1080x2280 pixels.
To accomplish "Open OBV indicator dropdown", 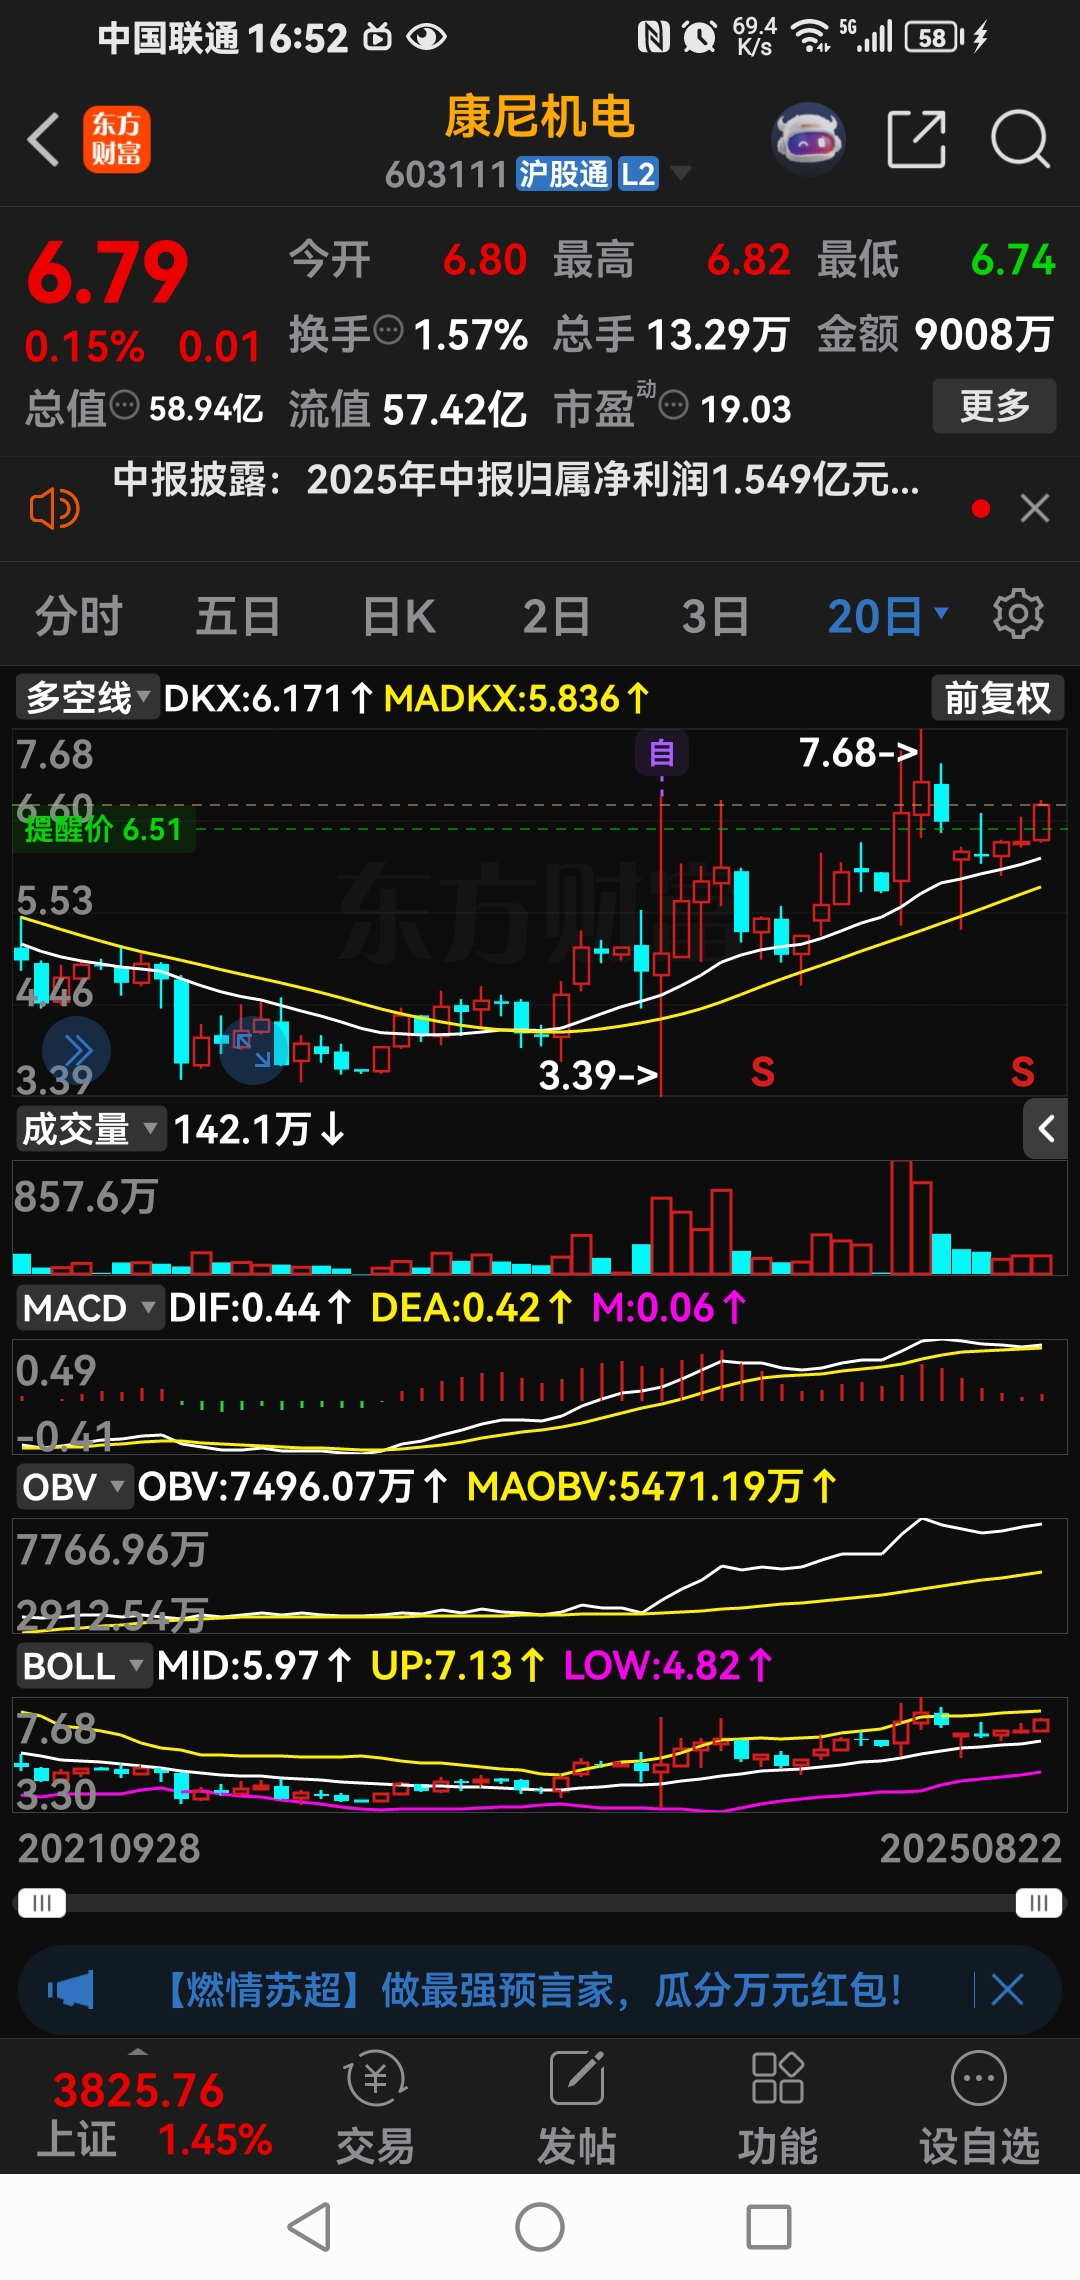I will click(x=74, y=1486).
